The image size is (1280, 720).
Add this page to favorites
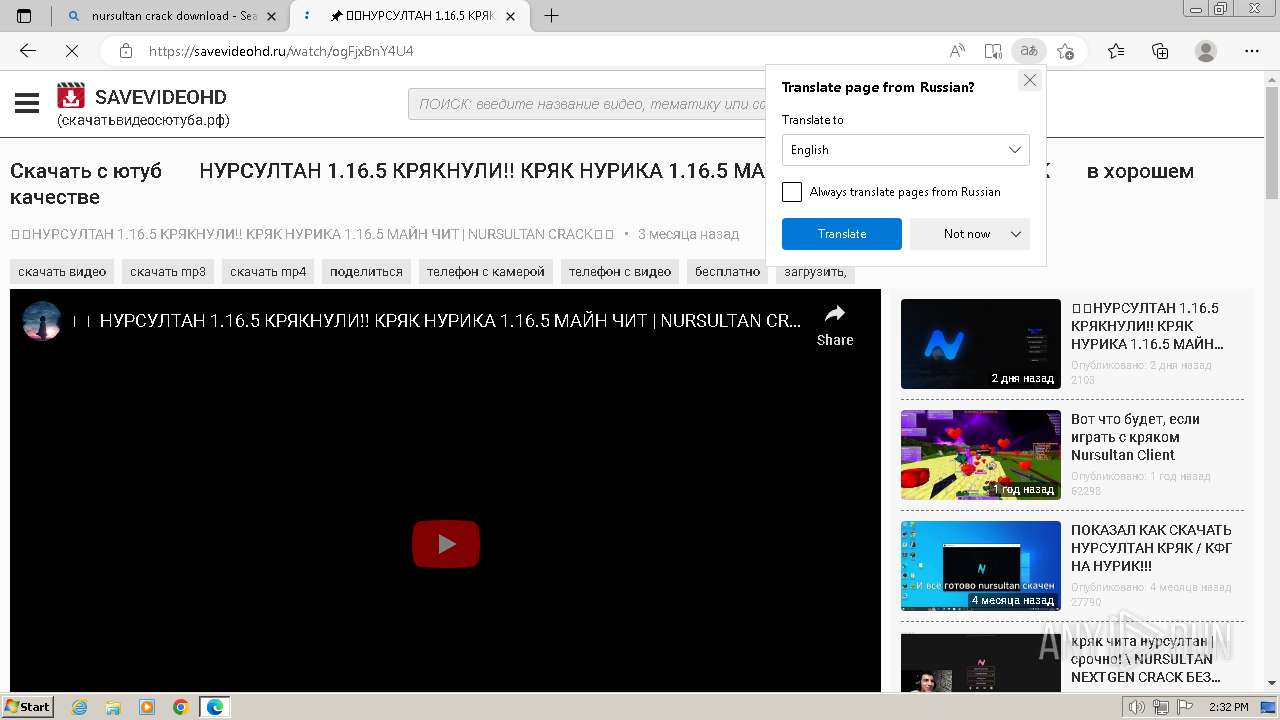[x=1065, y=51]
